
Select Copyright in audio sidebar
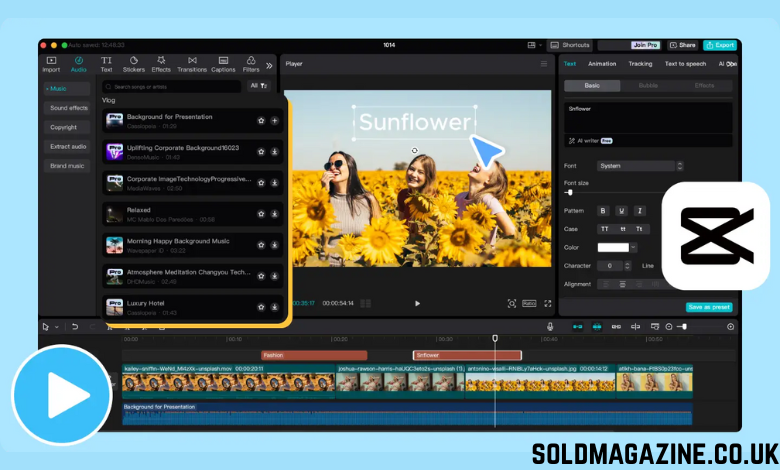coord(67,127)
